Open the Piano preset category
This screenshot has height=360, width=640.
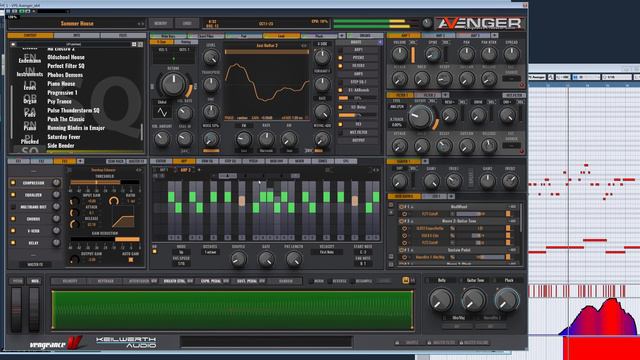pyautogui.click(x=29, y=128)
